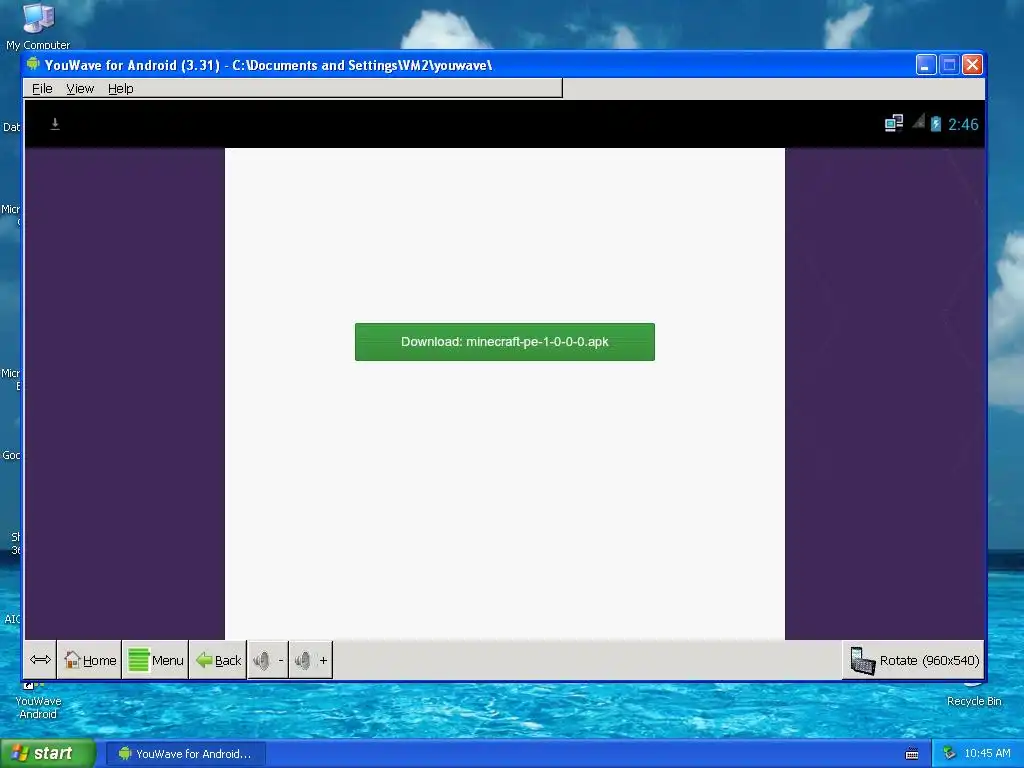This screenshot has height=768, width=1024.
Task: Open the View menu
Action: coord(80,89)
